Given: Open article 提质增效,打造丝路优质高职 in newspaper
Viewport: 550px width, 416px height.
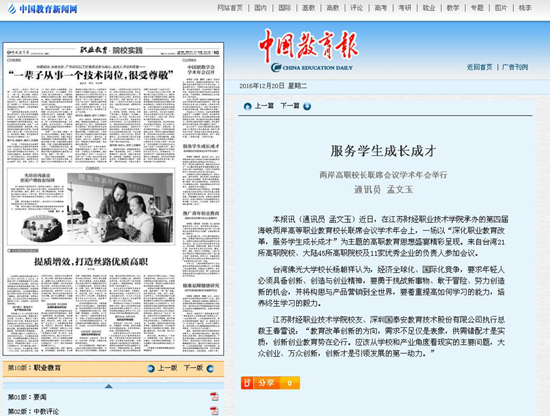Looking at the screenshot, I should point(91,262).
